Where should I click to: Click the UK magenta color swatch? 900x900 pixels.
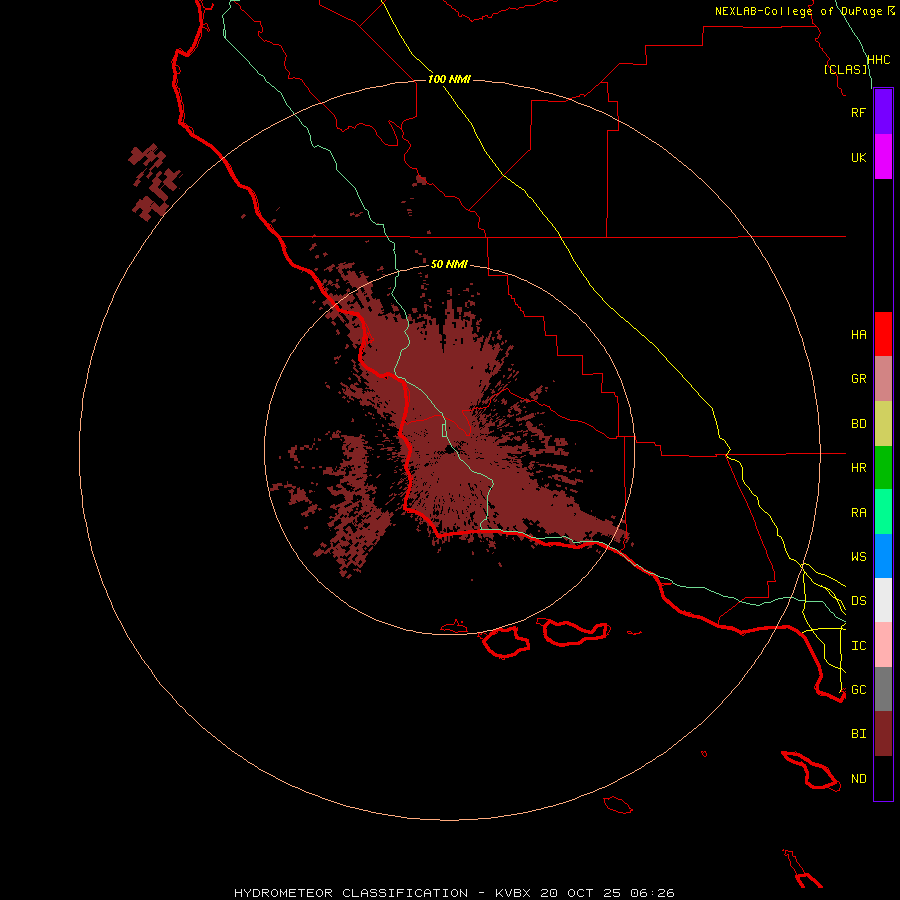[883, 157]
